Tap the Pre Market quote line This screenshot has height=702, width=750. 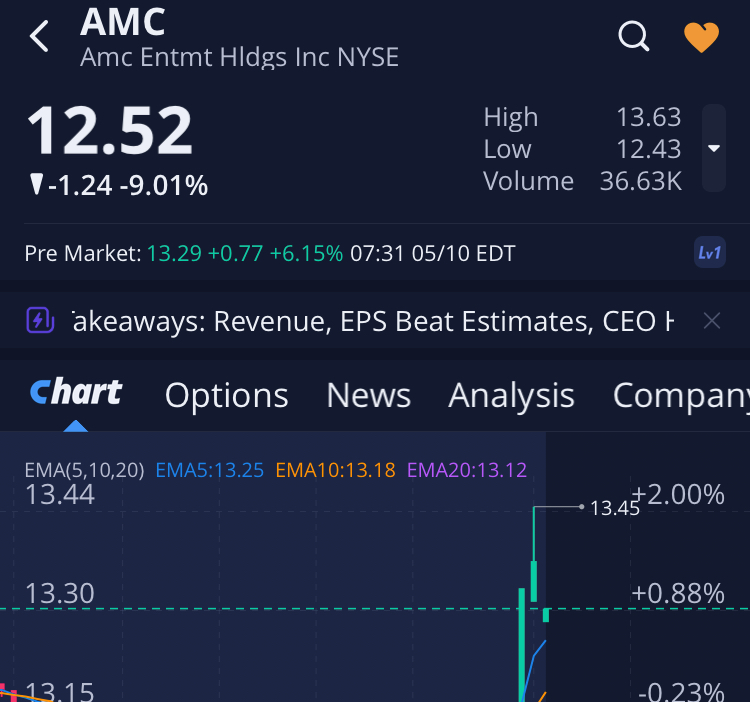[270, 253]
